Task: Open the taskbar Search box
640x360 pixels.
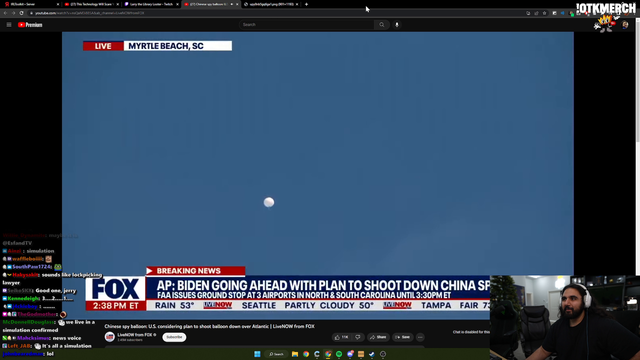Action: (x=276, y=354)
